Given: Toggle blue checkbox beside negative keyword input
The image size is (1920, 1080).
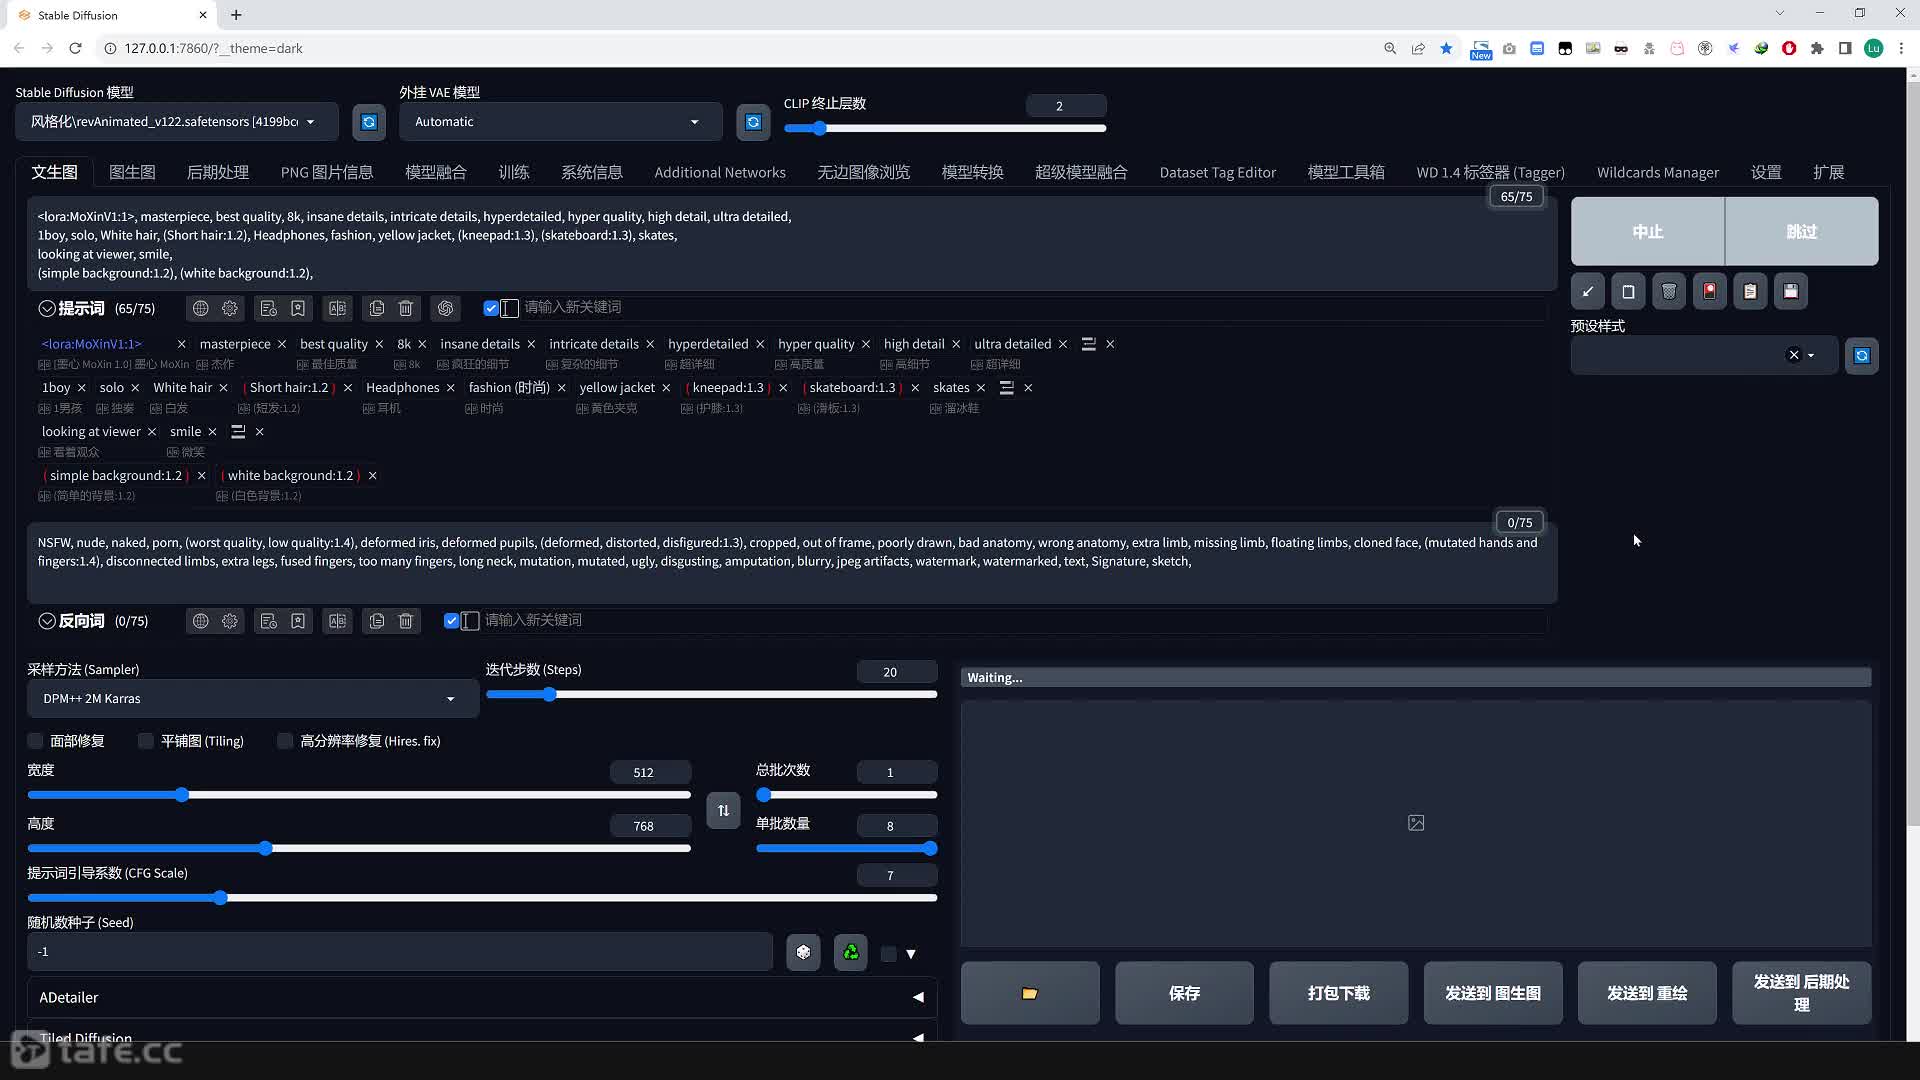Looking at the screenshot, I should 451,621.
